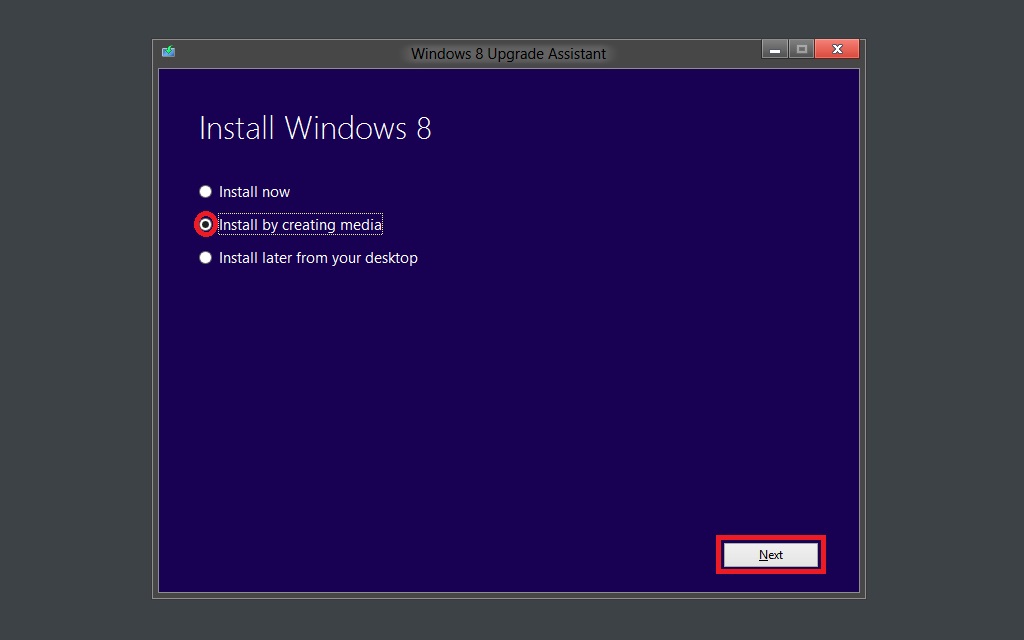The image size is (1024, 640).
Task: Click the 'Install later from your desktop' label
Action: [x=318, y=258]
